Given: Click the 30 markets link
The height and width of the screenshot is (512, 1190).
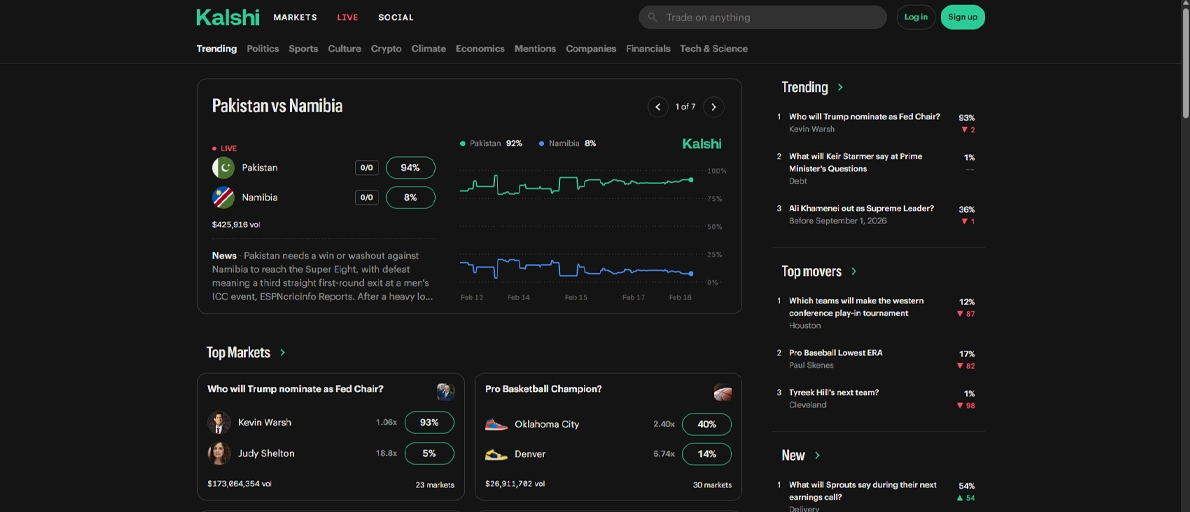Looking at the screenshot, I should pyautogui.click(x=712, y=485).
